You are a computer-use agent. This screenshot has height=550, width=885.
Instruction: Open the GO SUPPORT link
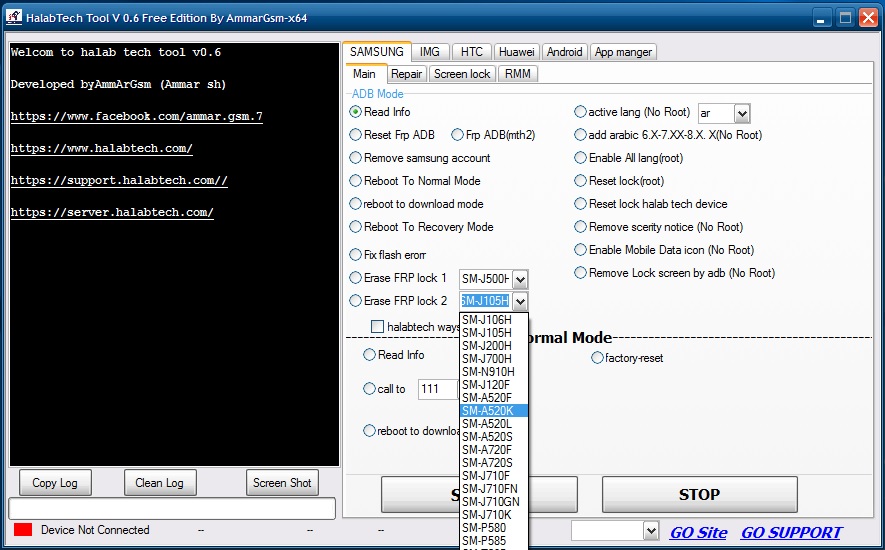point(791,532)
